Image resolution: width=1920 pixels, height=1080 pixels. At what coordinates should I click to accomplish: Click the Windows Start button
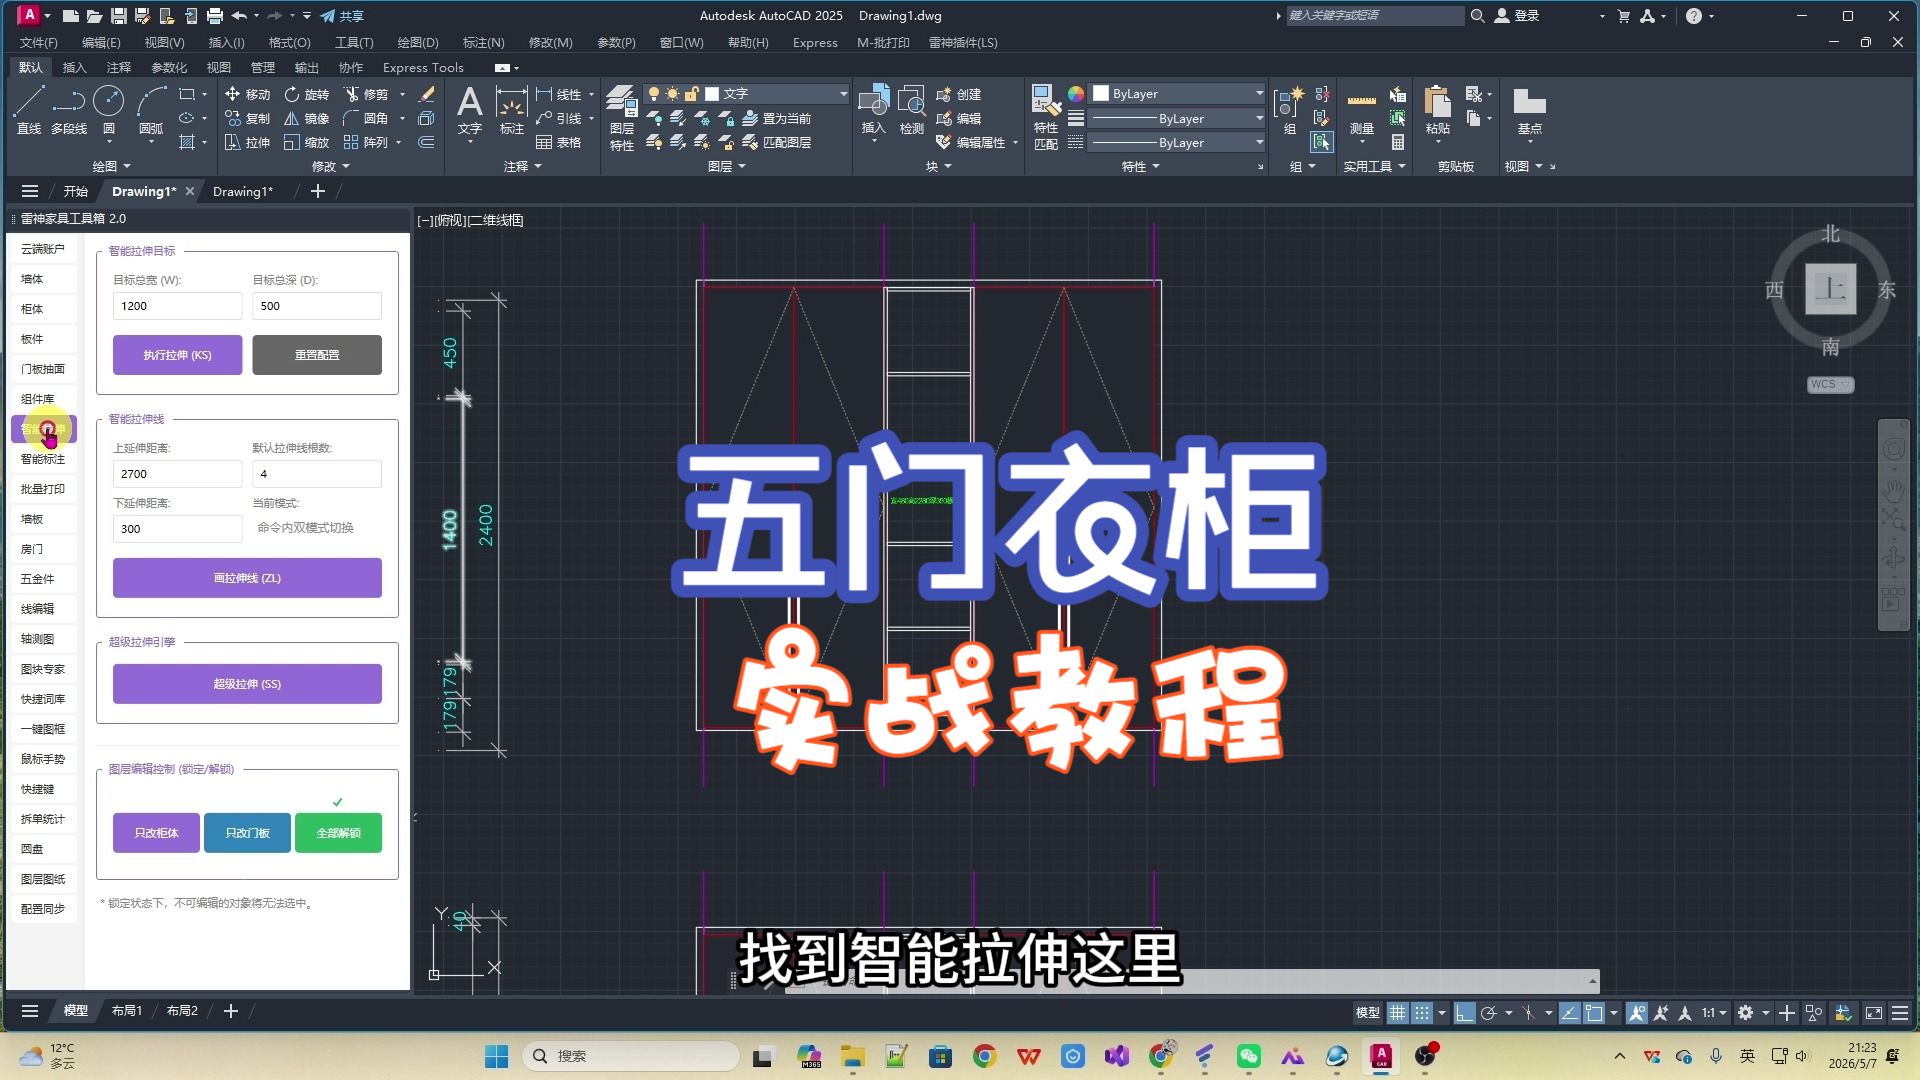[x=496, y=1056]
